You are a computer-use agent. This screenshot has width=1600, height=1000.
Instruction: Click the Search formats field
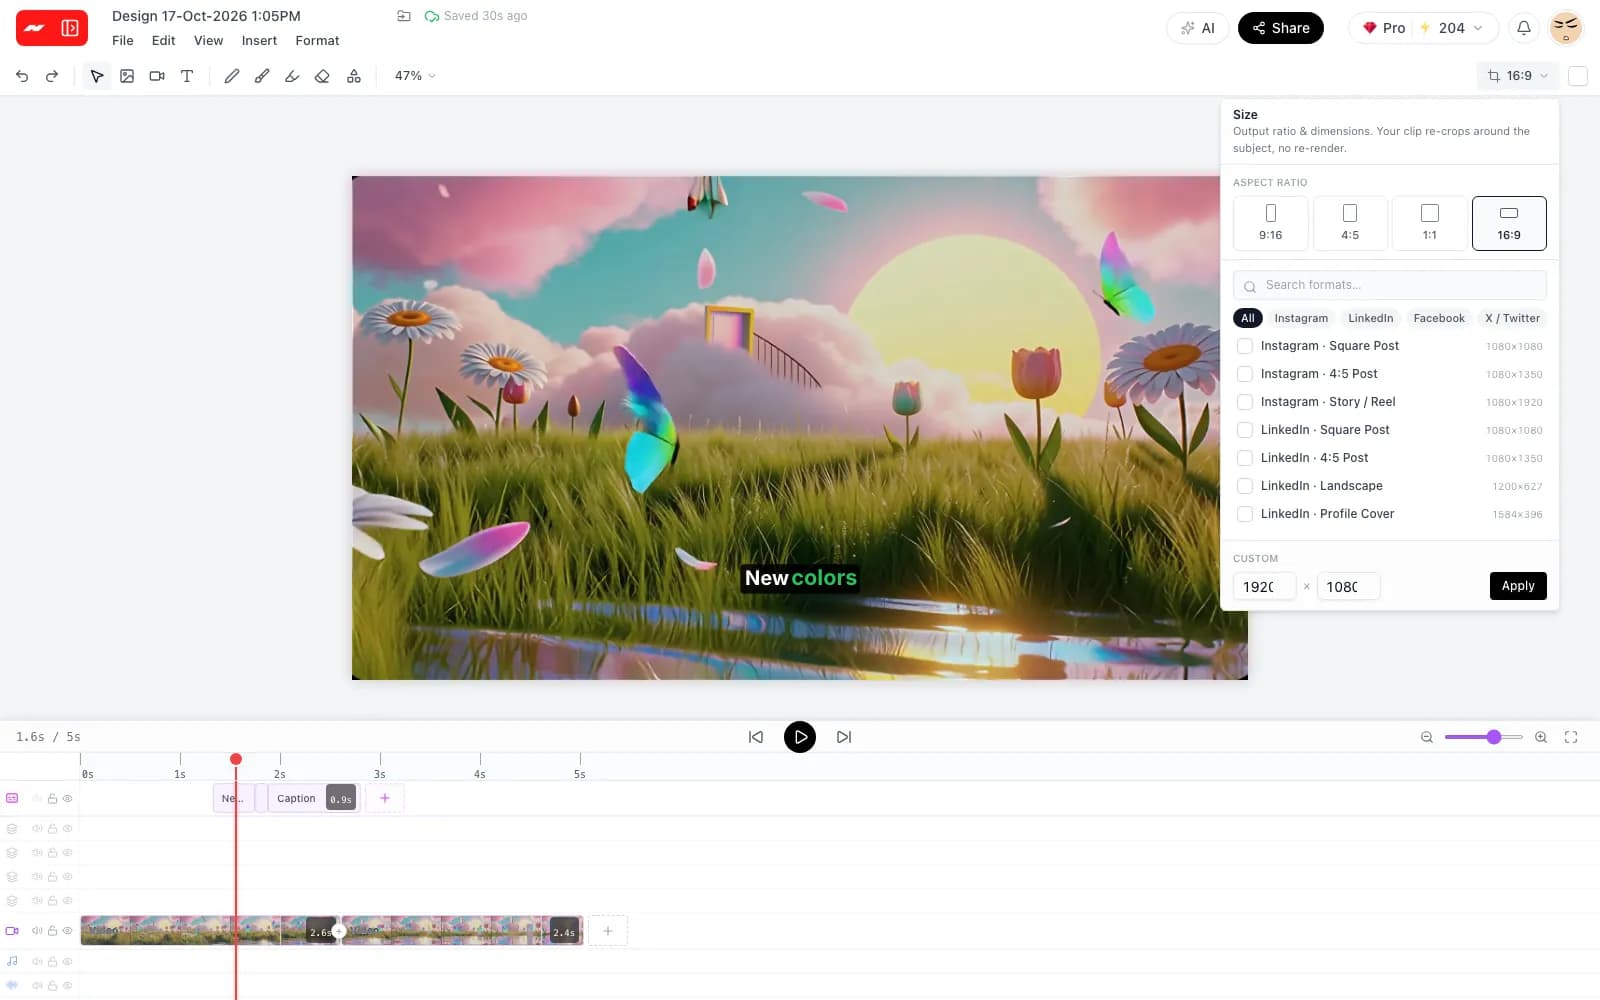(1390, 285)
